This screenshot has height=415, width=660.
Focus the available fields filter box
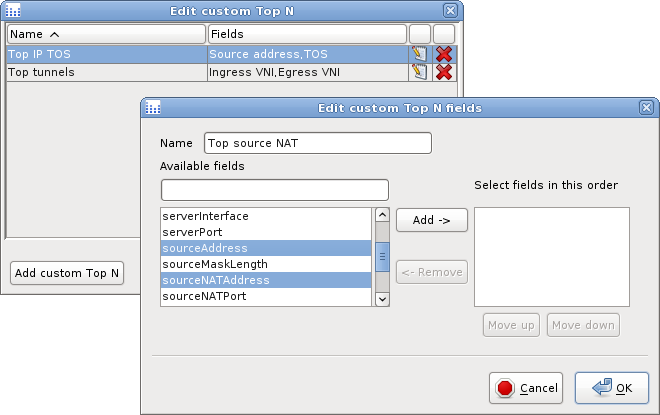[274, 190]
